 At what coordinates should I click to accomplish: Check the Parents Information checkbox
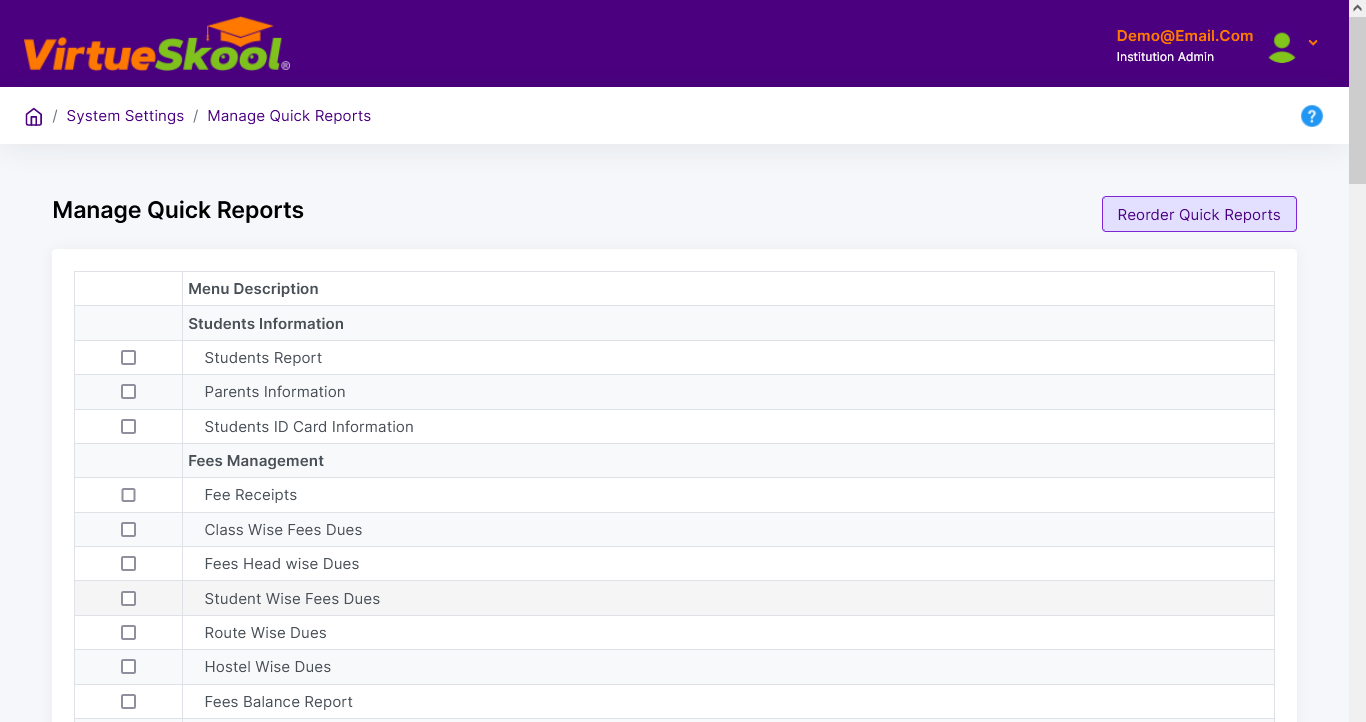pos(128,392)
